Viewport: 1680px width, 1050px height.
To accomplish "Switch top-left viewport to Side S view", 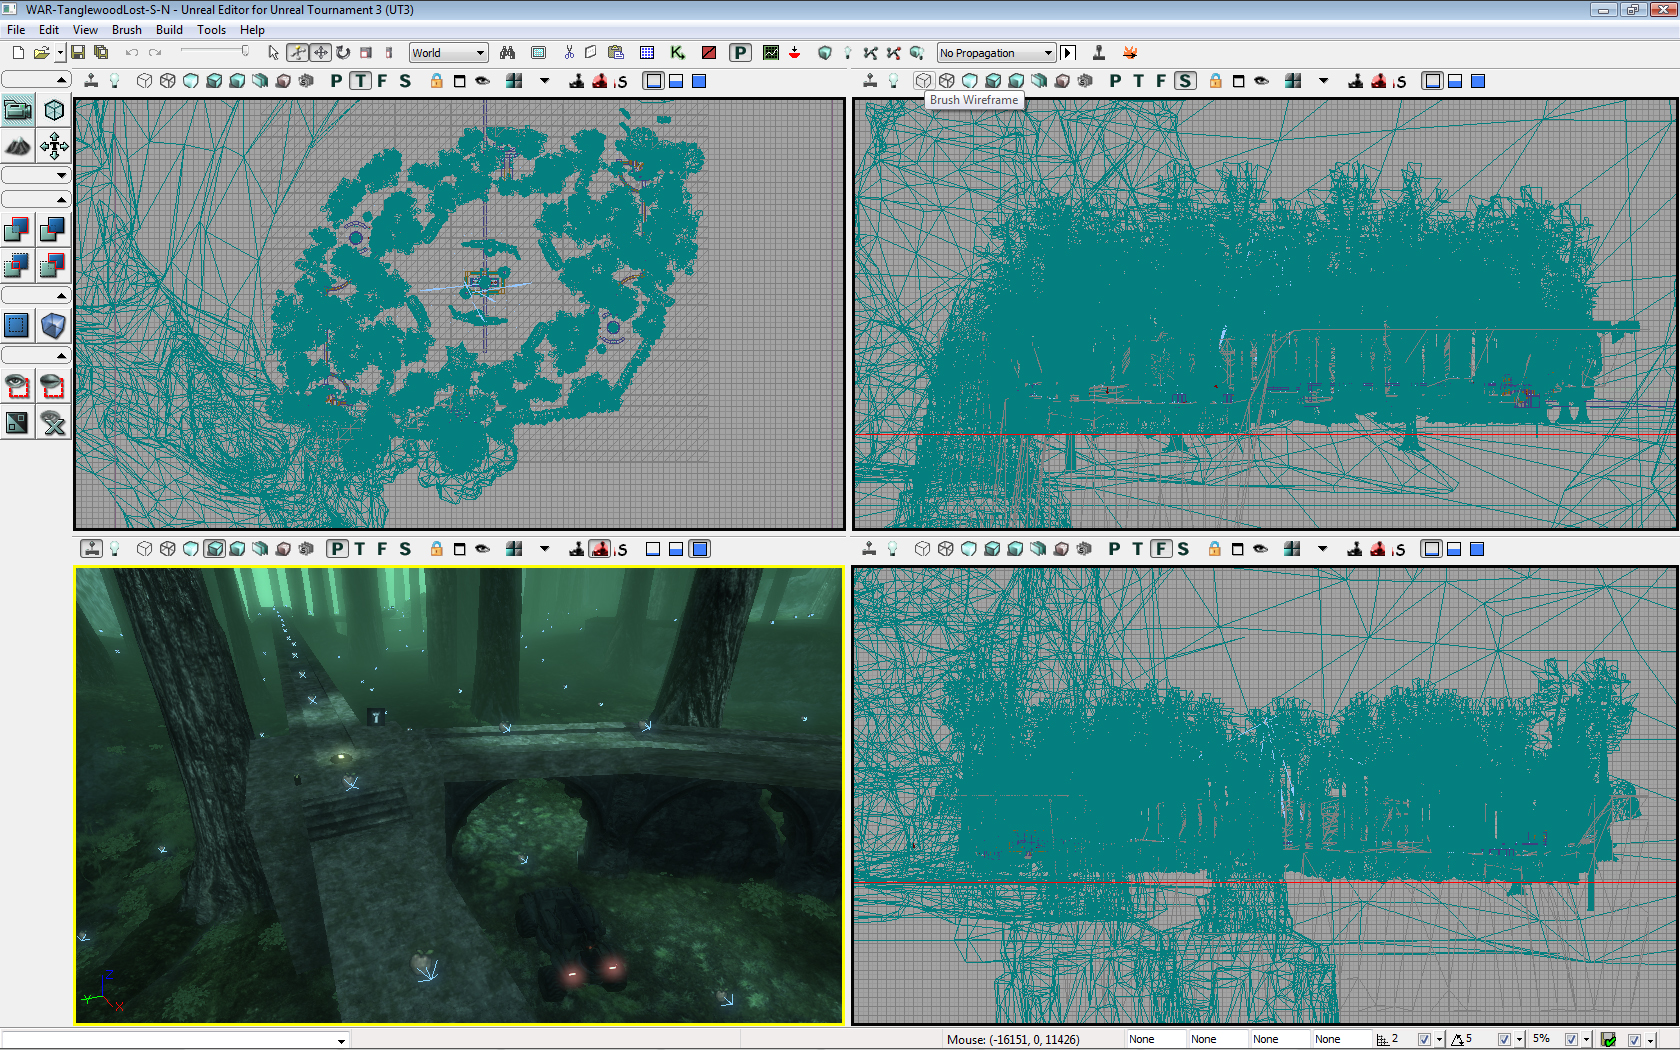I will point(405,81).
